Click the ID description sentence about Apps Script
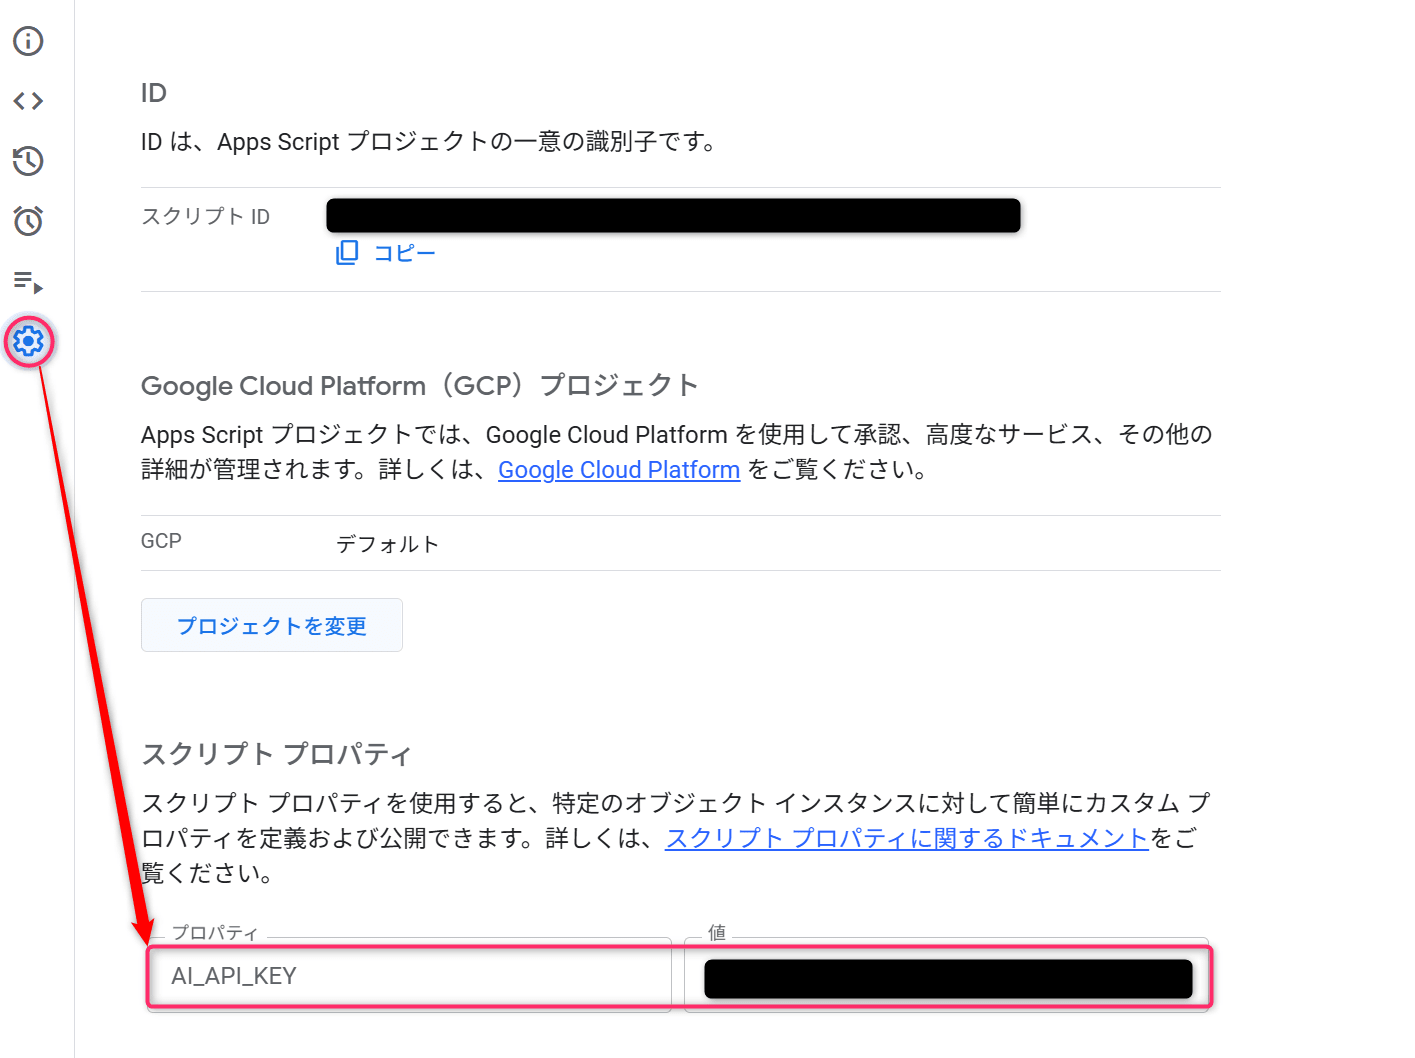Viewport: 1415px width, 1058px height. point(430,142)
